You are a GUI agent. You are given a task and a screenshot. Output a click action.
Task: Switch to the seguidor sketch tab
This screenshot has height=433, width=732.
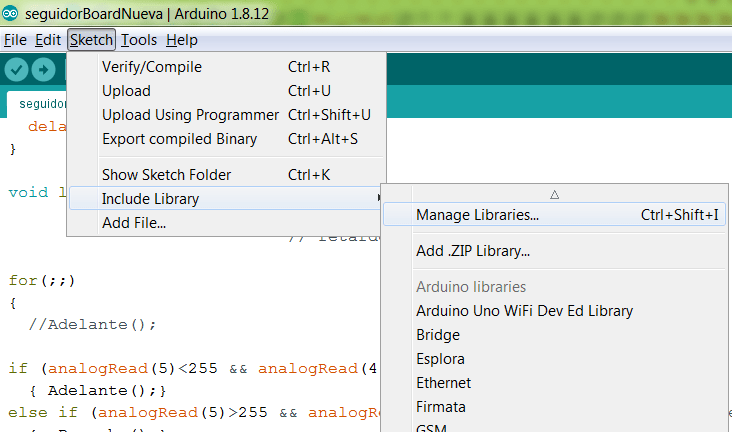click(37, 104)
